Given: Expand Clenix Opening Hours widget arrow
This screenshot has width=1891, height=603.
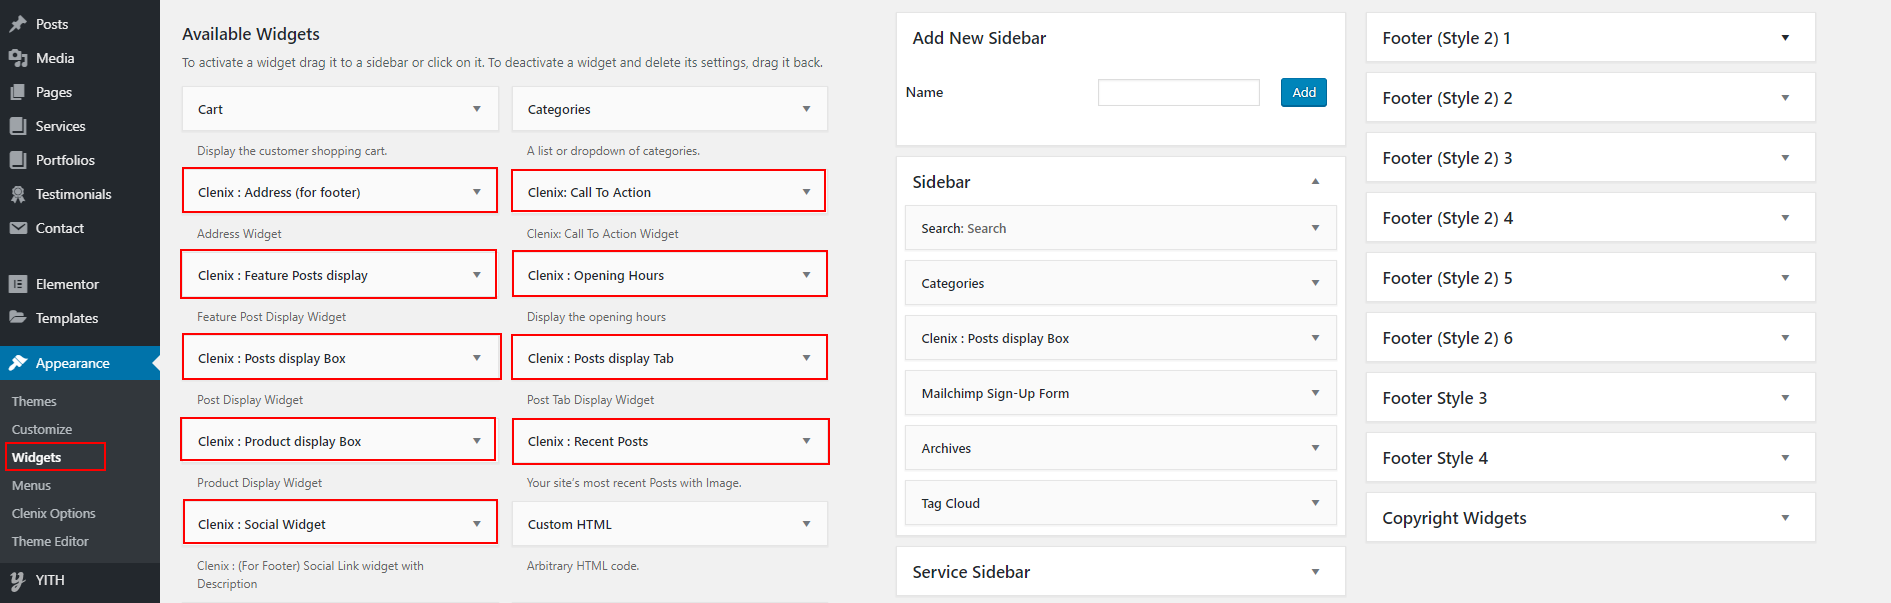Looking at the screenshot, I should (806, 275).
